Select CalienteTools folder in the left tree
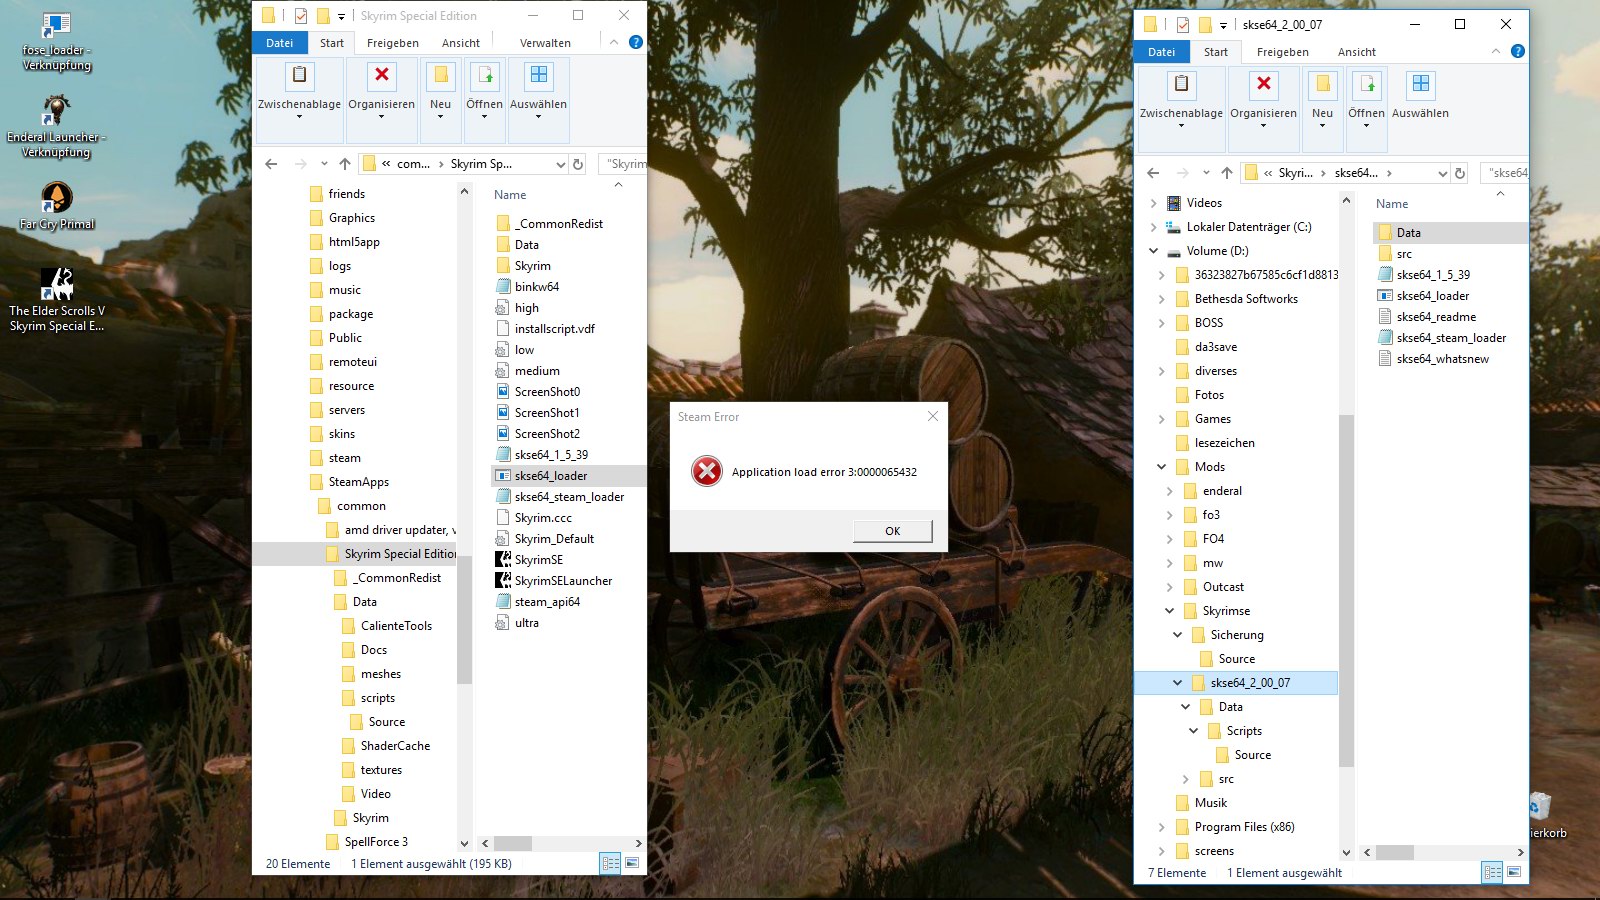The width and height of the screenshot is (1600, 900). tap(396, 626)
